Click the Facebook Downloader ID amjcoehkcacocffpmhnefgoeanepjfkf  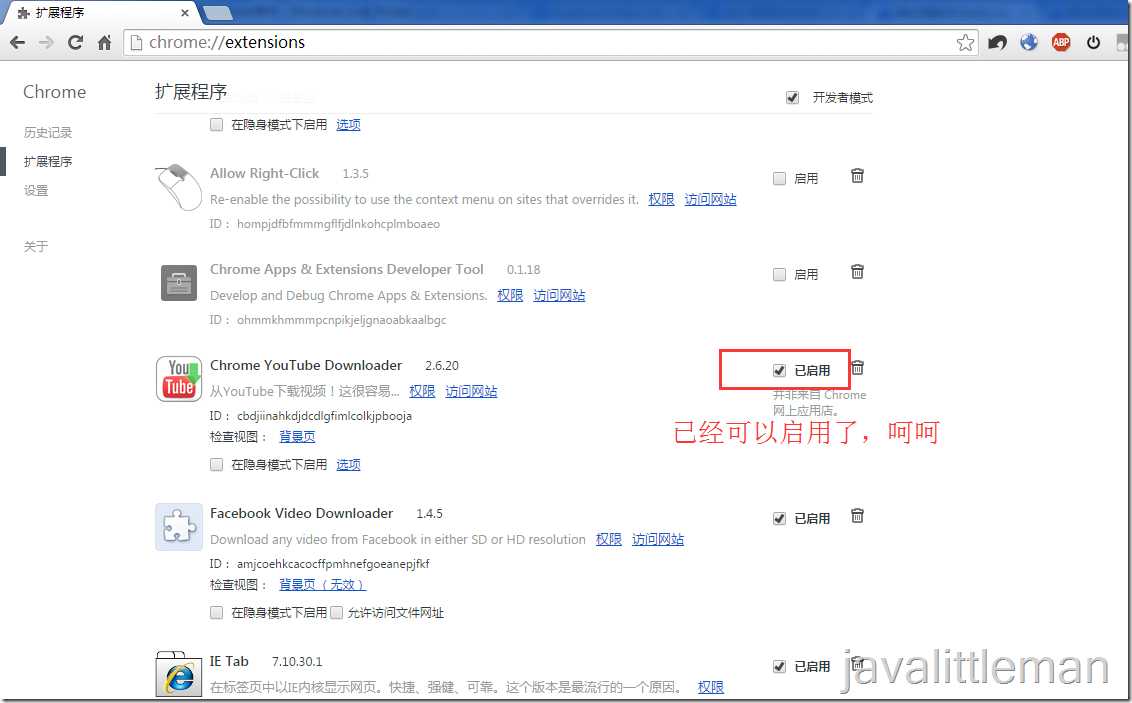333,564
